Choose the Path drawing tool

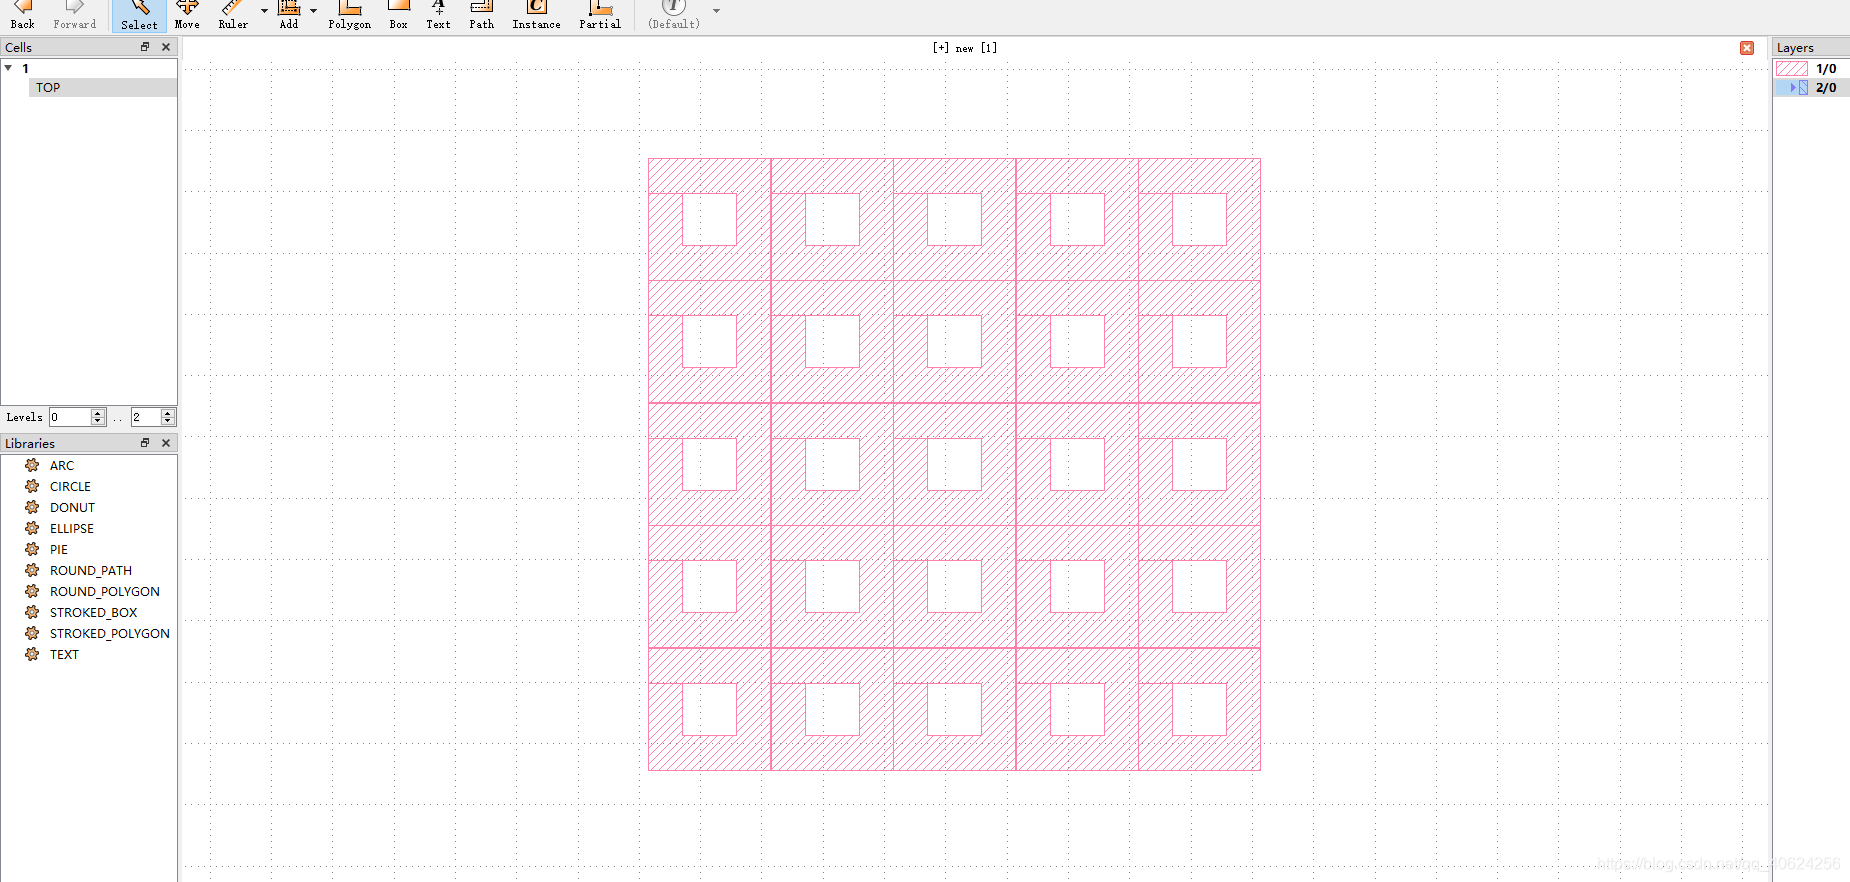(x=482, y=15)
